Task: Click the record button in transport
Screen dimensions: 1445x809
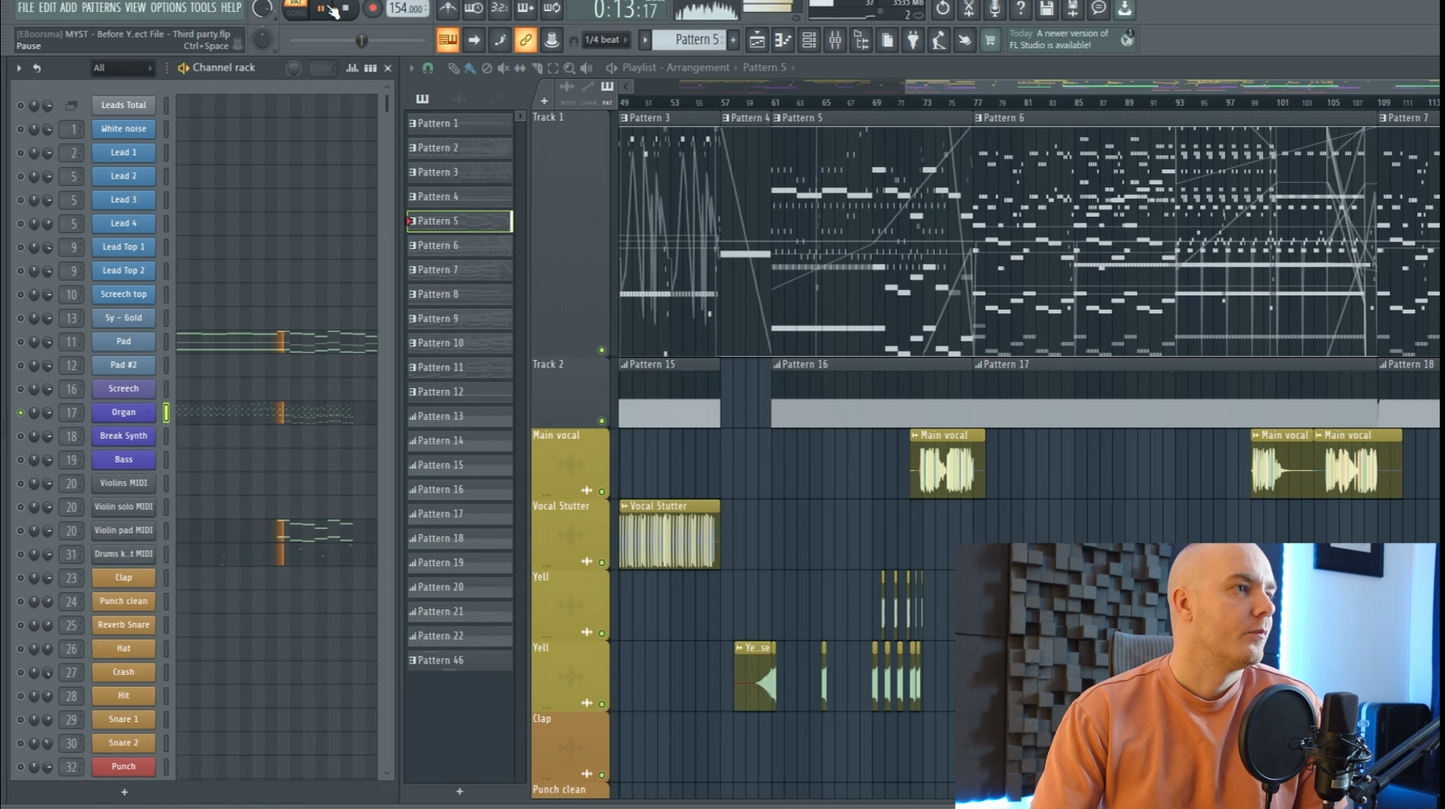Action: [x=372, y=9]
